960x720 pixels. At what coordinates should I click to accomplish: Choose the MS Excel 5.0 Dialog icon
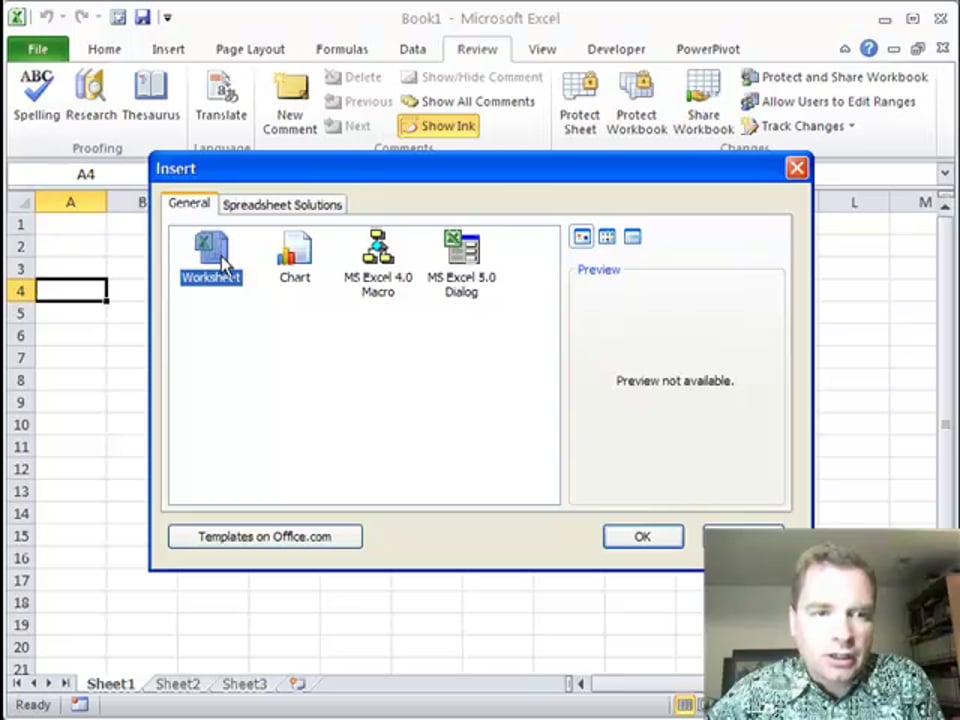point(461,264)
